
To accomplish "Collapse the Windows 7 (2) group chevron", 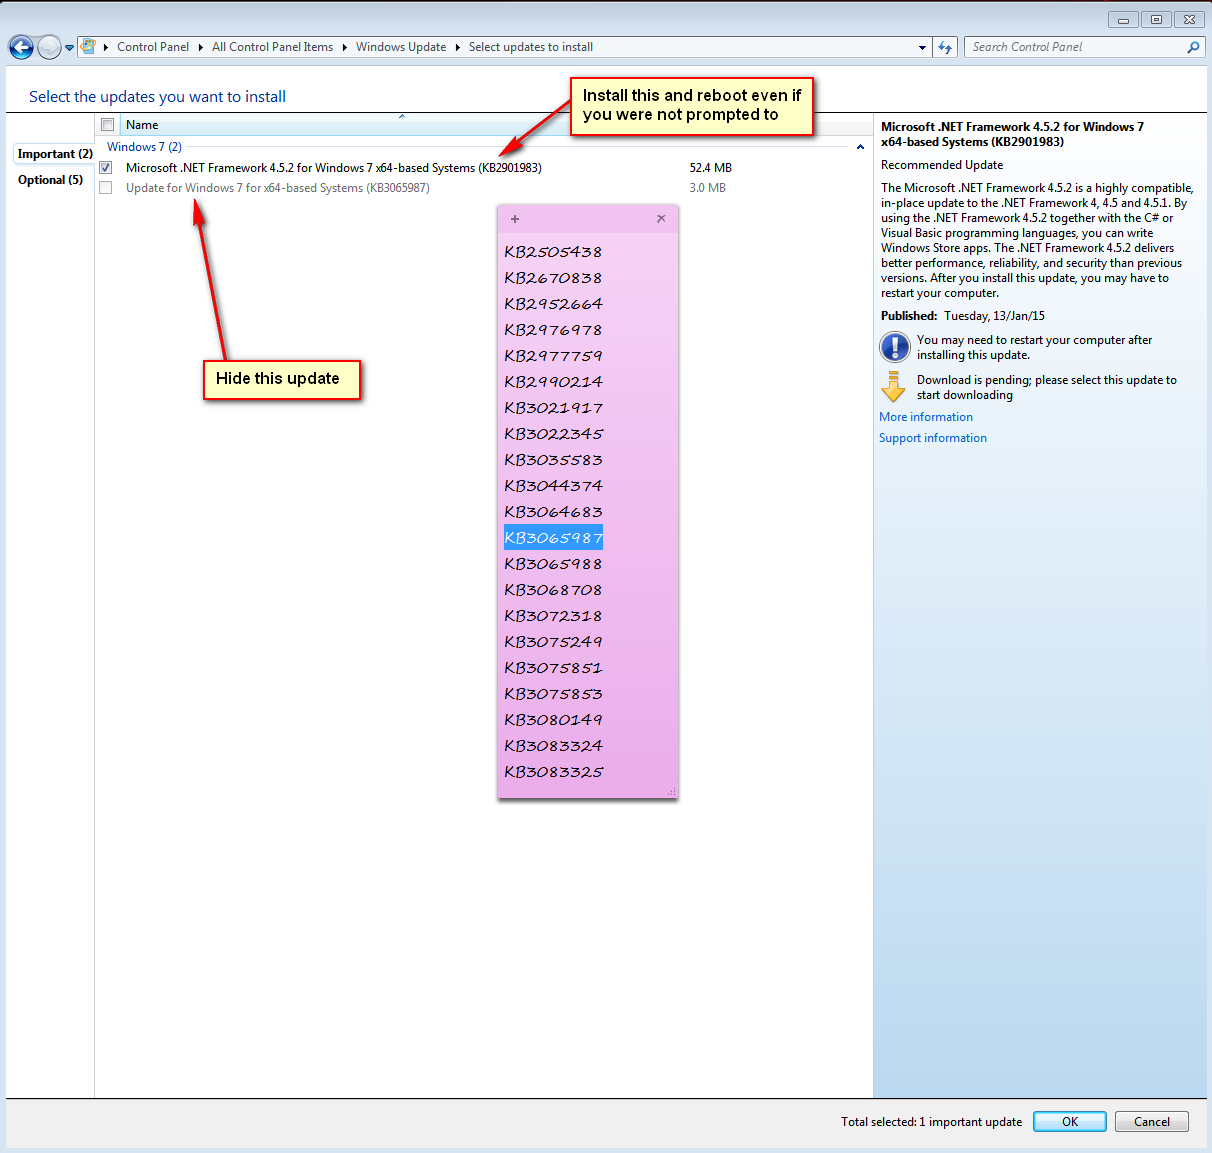I will (860, 147).
